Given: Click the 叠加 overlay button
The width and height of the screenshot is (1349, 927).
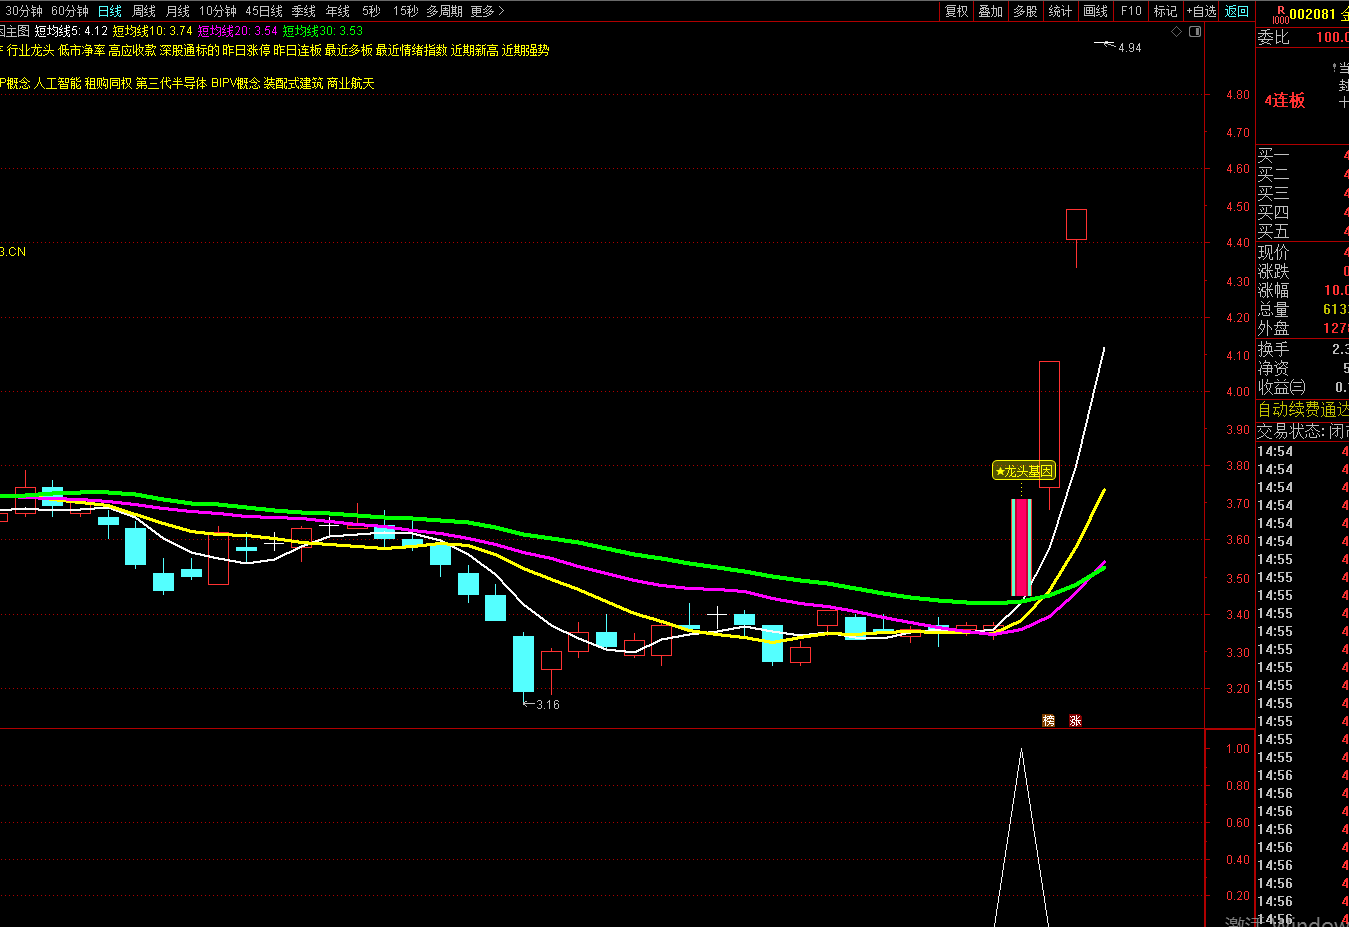Looking at the screenshot, I should point(991,11).
